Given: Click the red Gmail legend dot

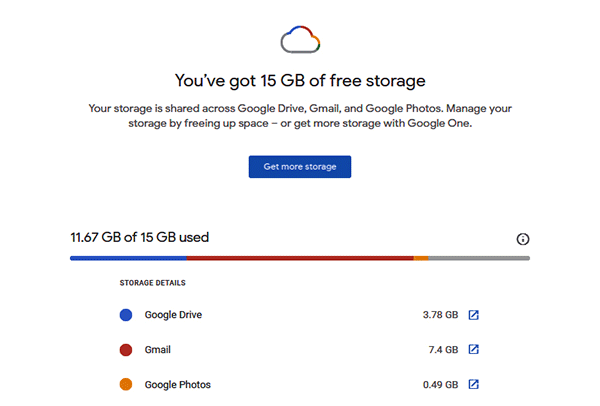Looking at the screenshot, I should [126, 350].
